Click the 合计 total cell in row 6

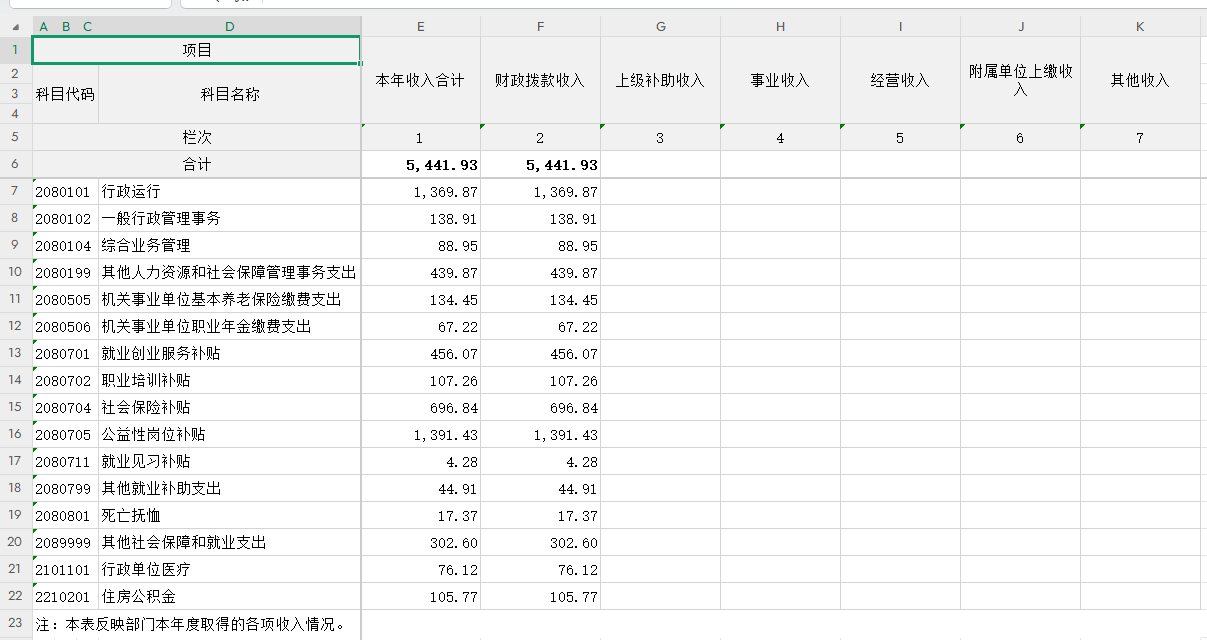tap(196, 164)
